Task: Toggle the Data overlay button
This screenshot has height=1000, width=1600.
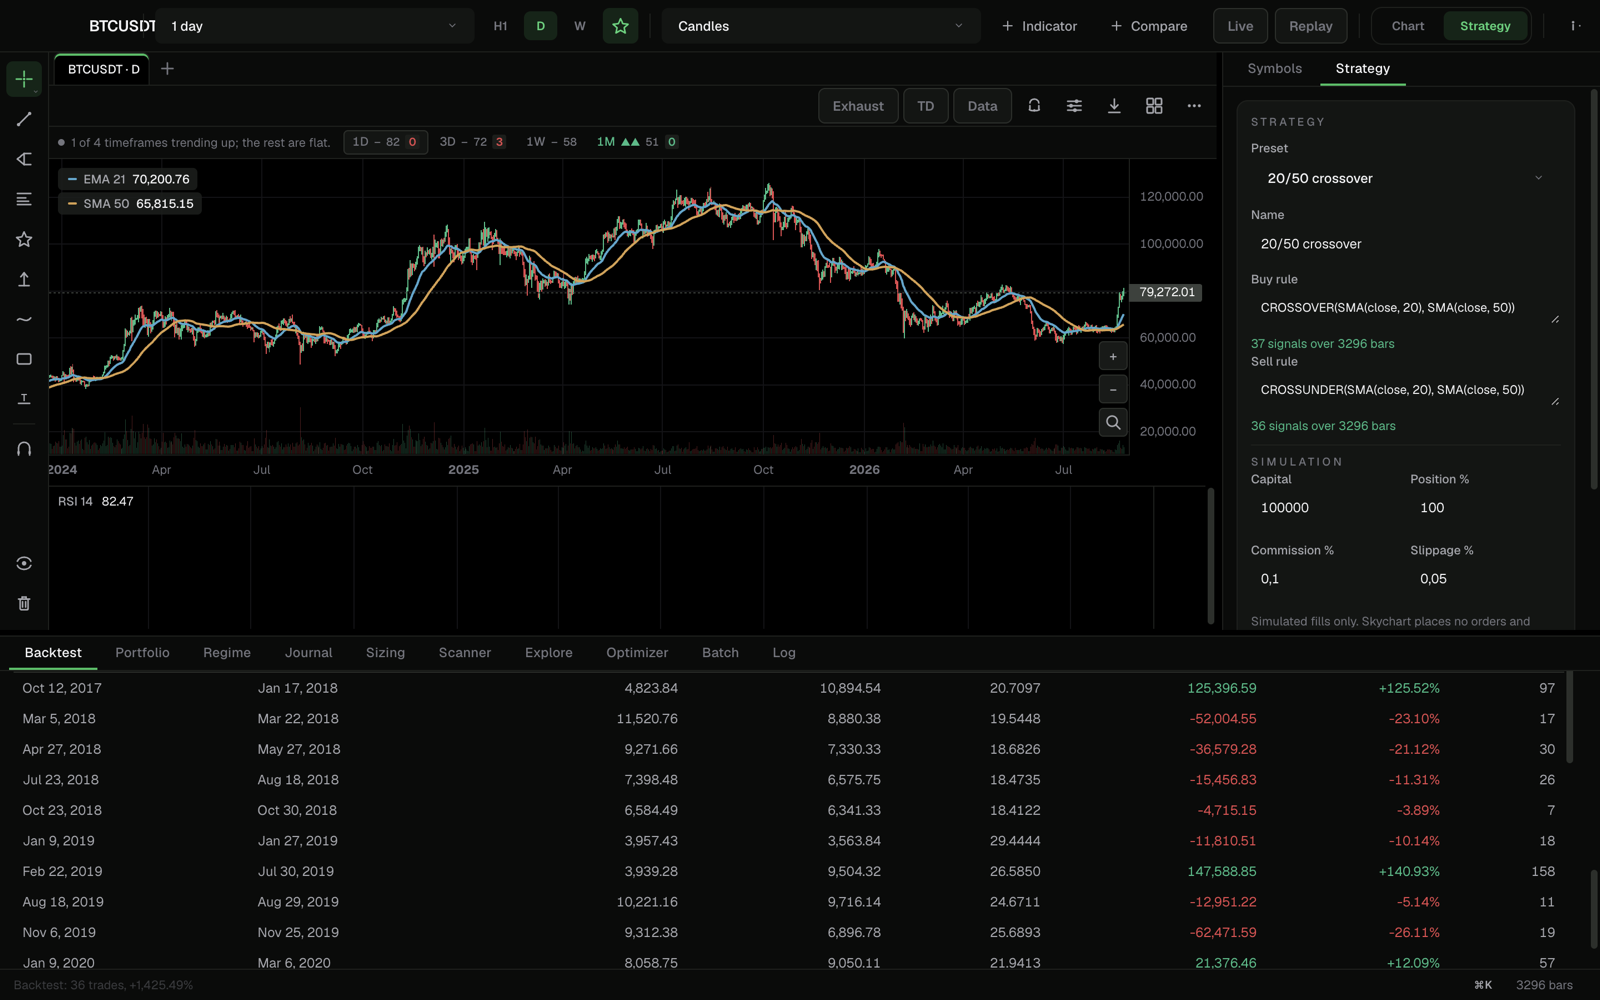Action: [982, 106]
